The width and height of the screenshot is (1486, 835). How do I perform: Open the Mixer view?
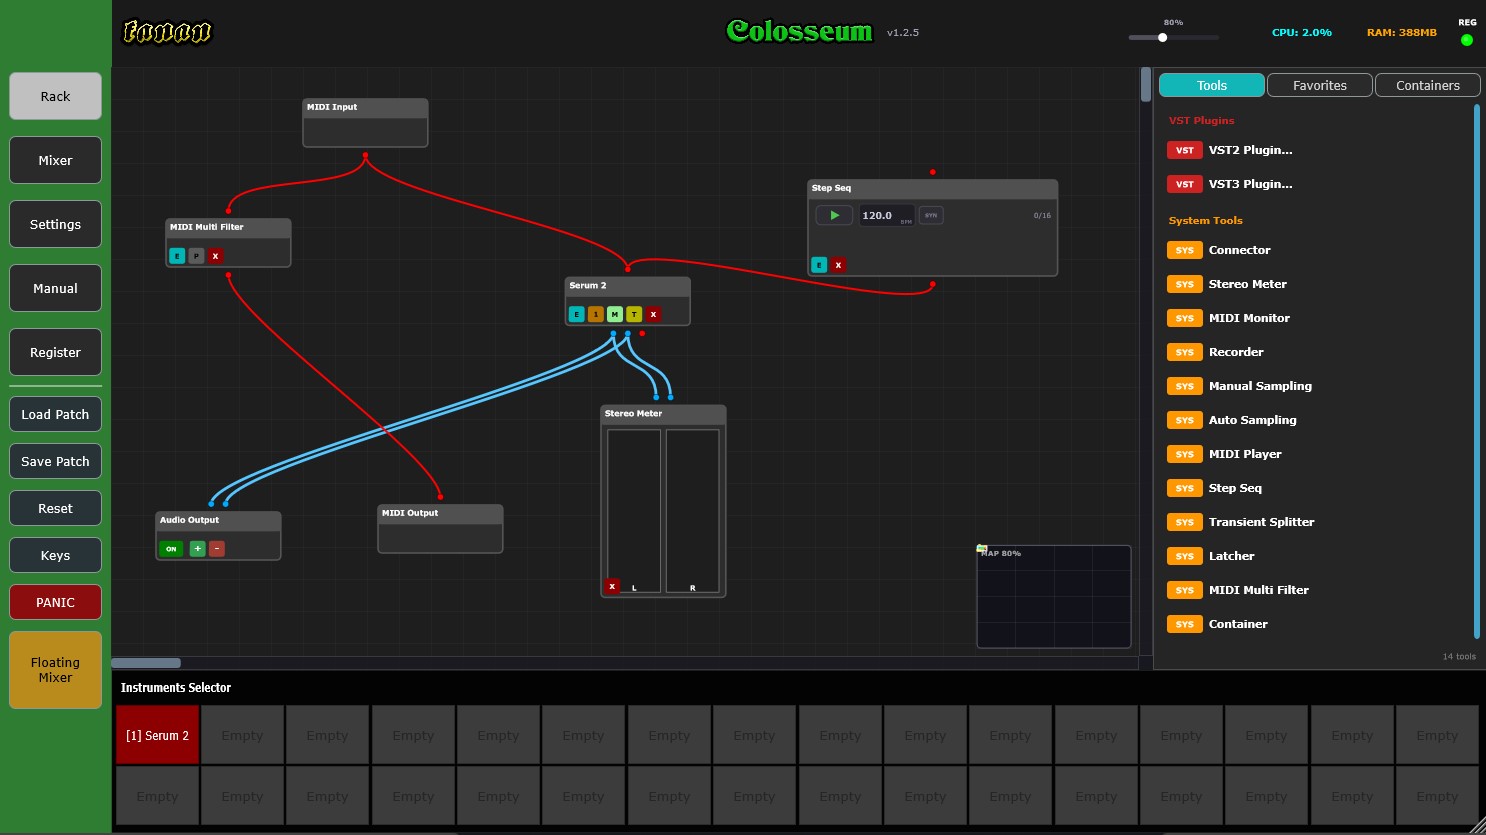click(55, 160)
